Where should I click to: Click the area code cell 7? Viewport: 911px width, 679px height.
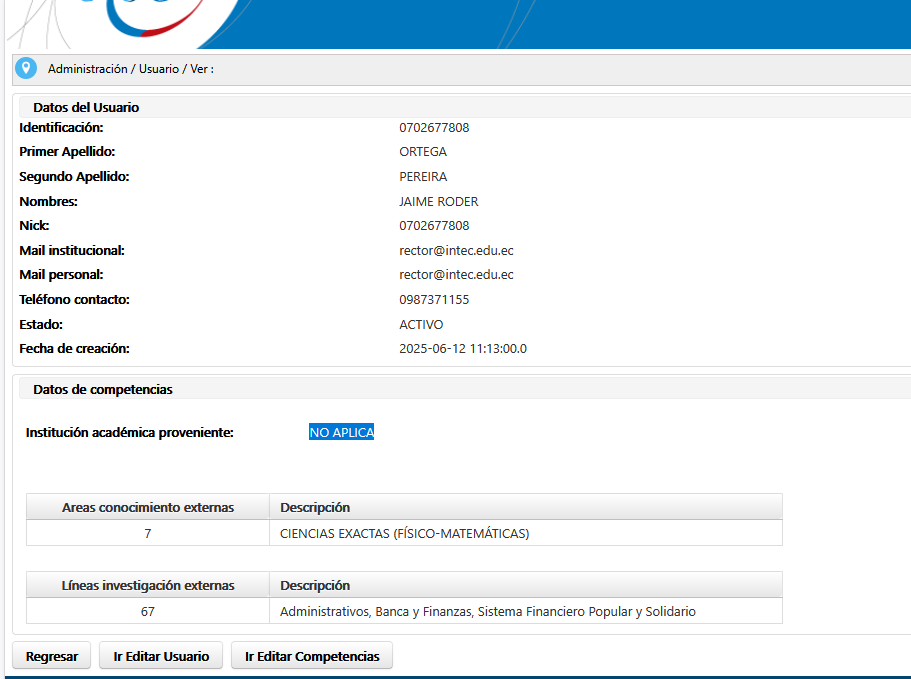coord(148,533)
